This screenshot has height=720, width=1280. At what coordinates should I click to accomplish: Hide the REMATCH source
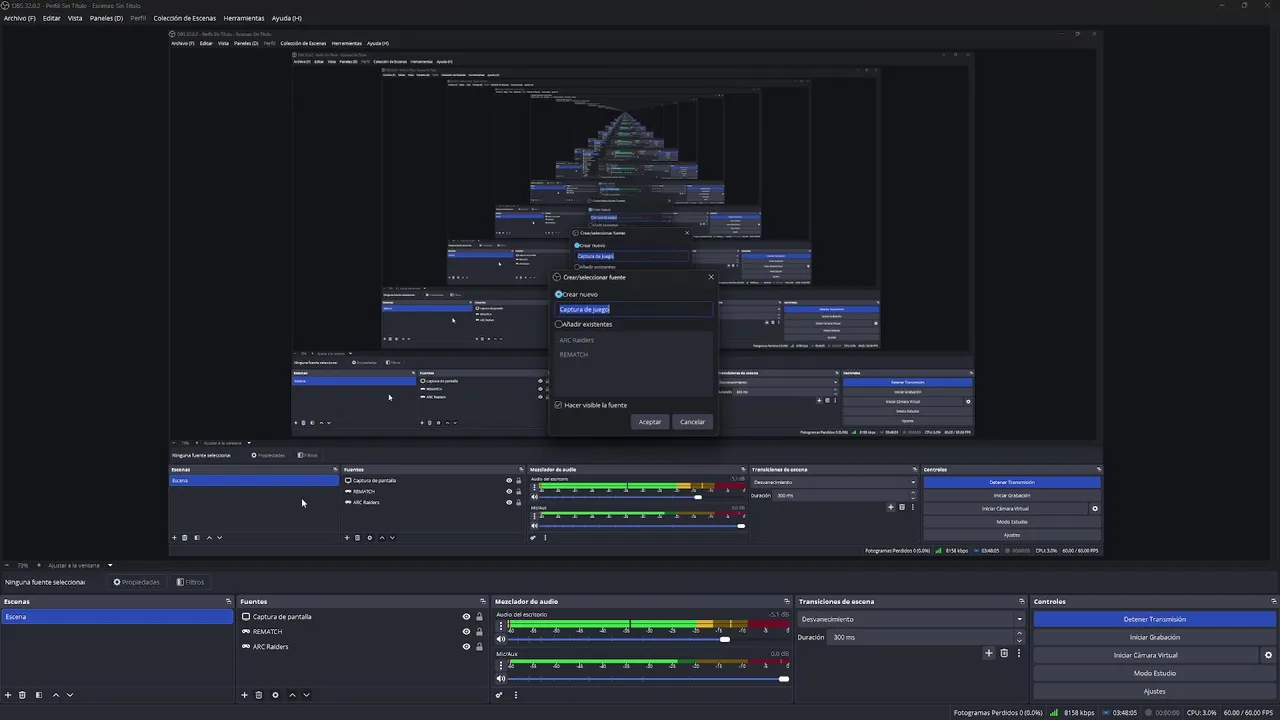(466, 632)
